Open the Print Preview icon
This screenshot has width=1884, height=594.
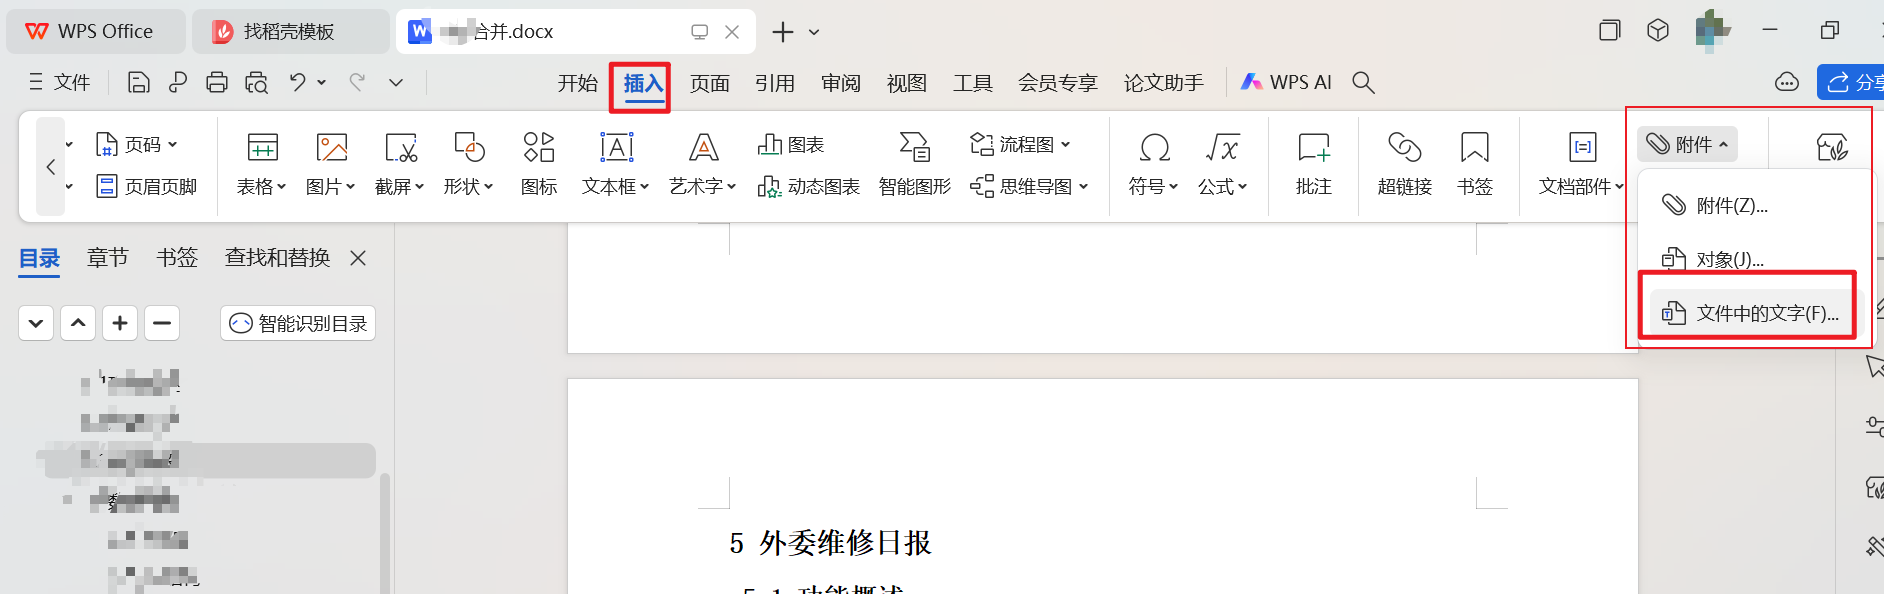point(257,82)
